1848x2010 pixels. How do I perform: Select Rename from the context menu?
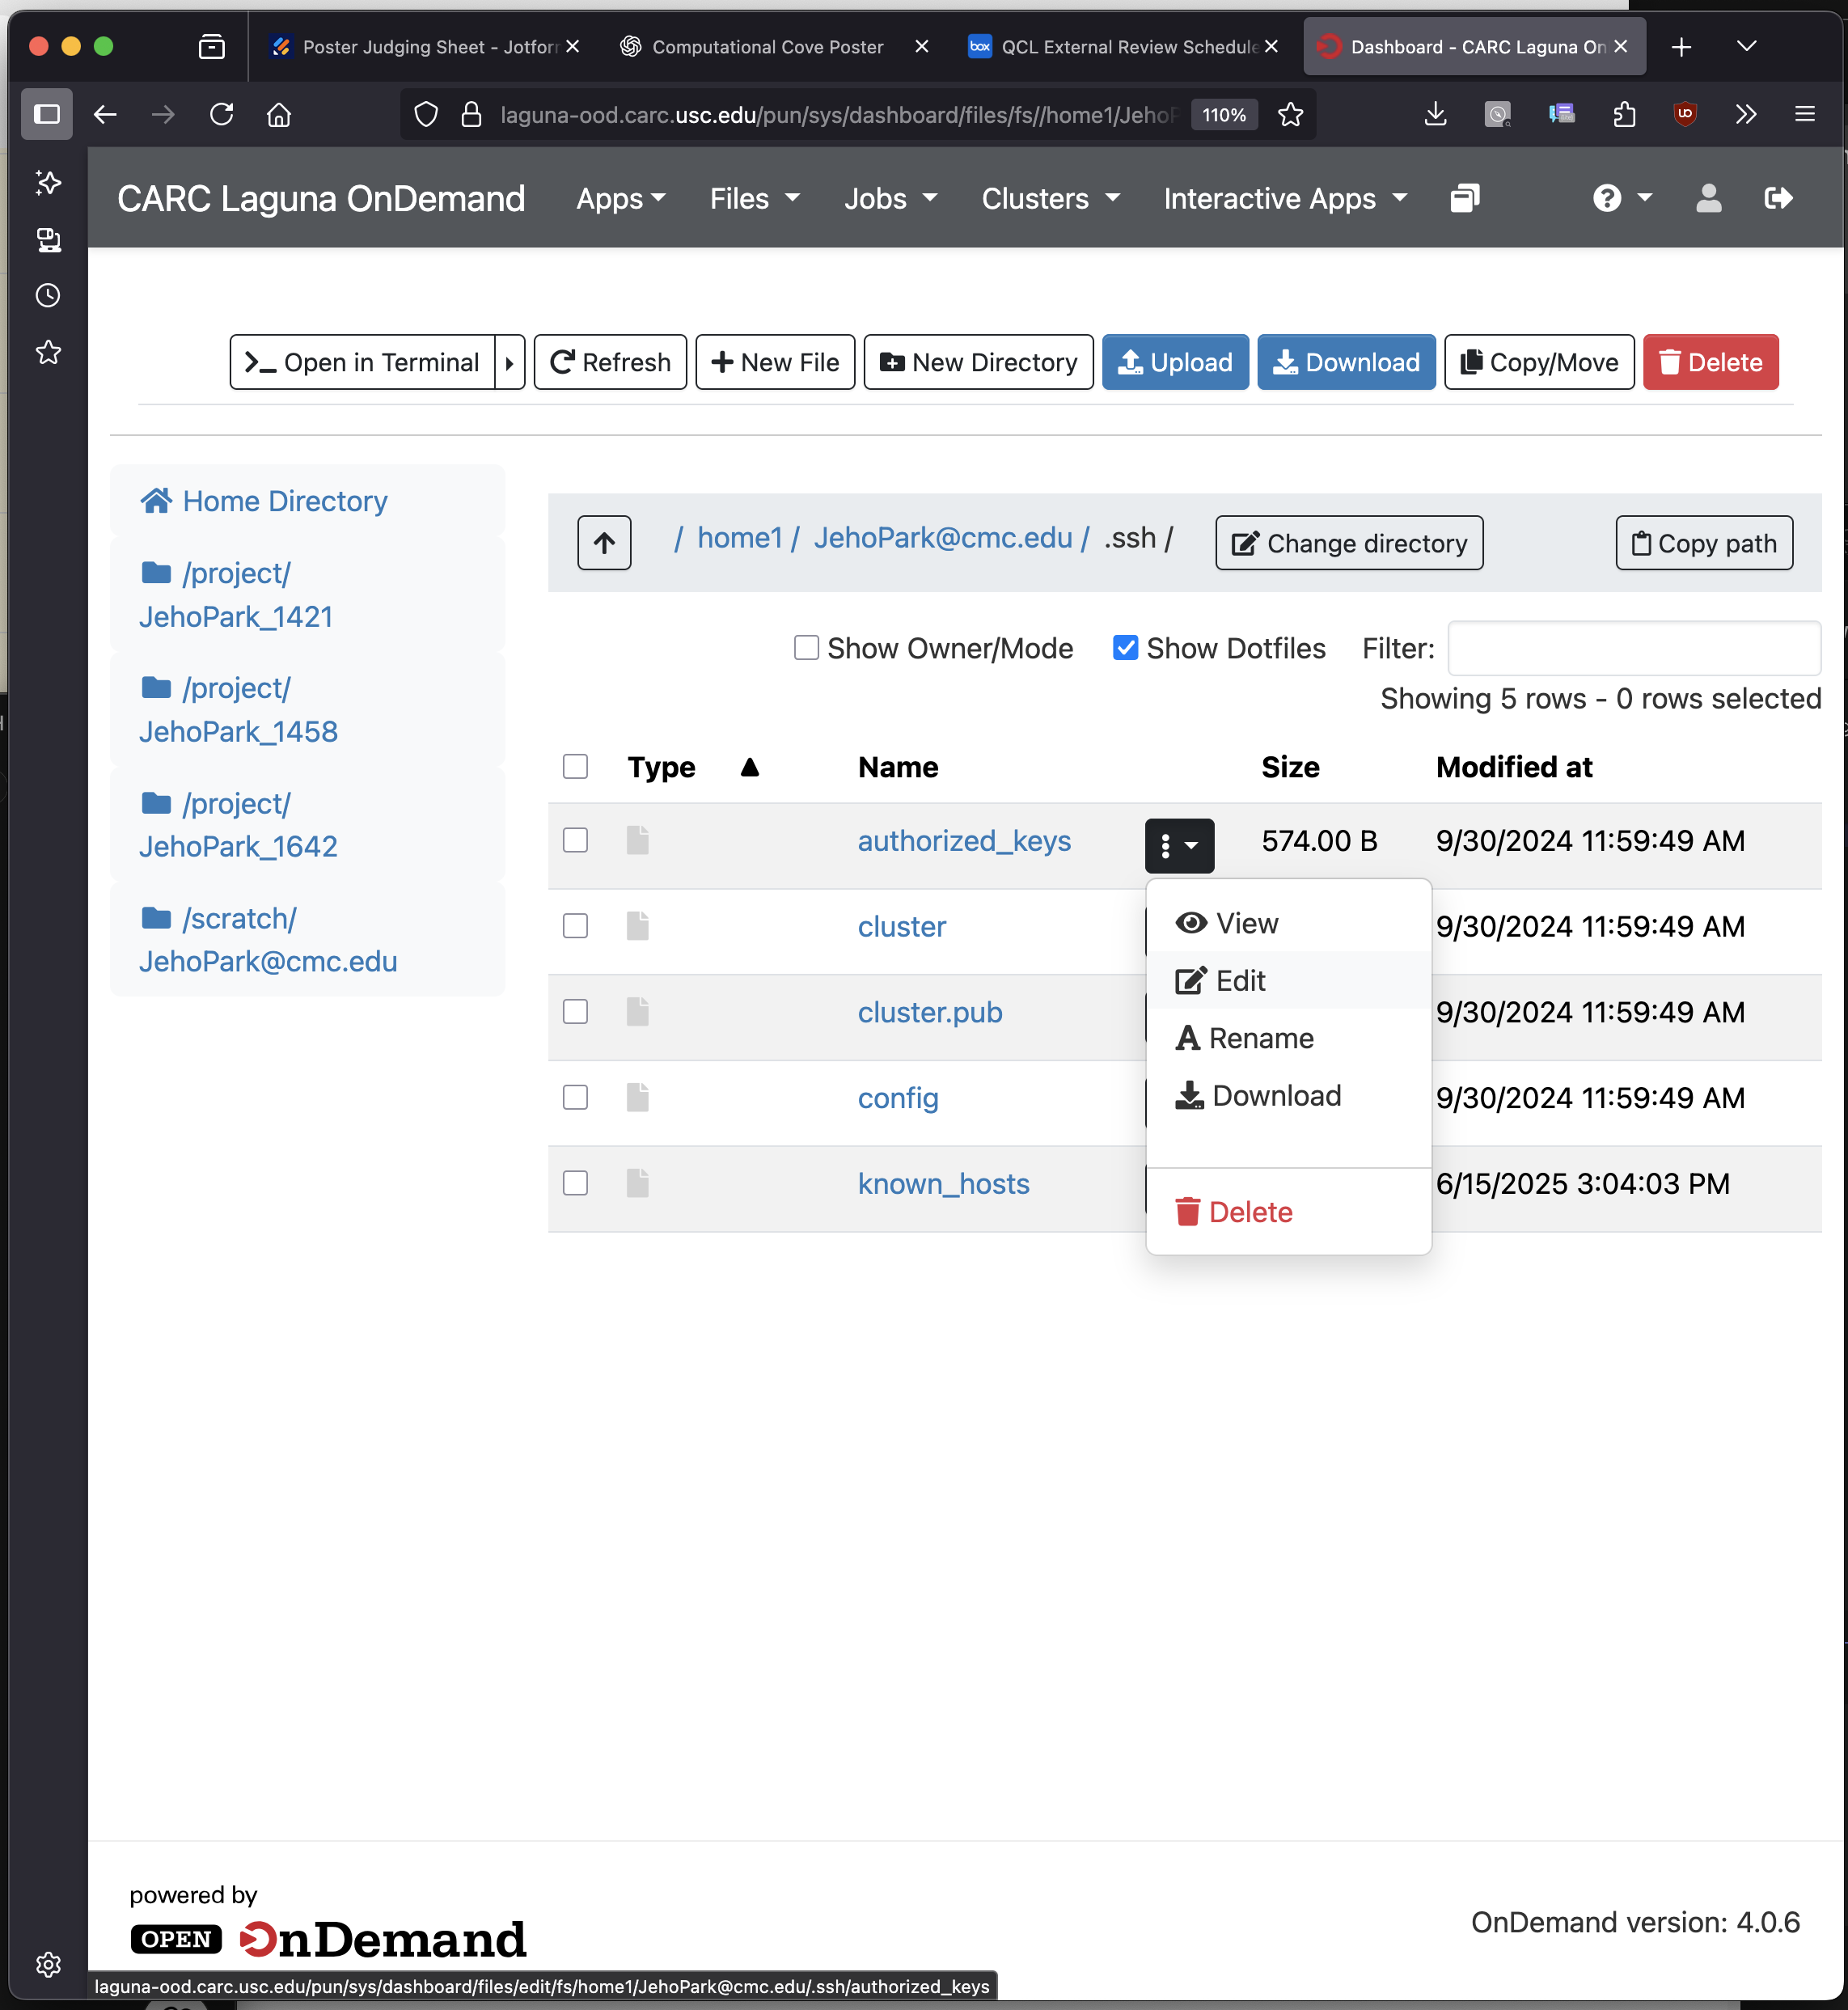[x=1261, y=1038]
